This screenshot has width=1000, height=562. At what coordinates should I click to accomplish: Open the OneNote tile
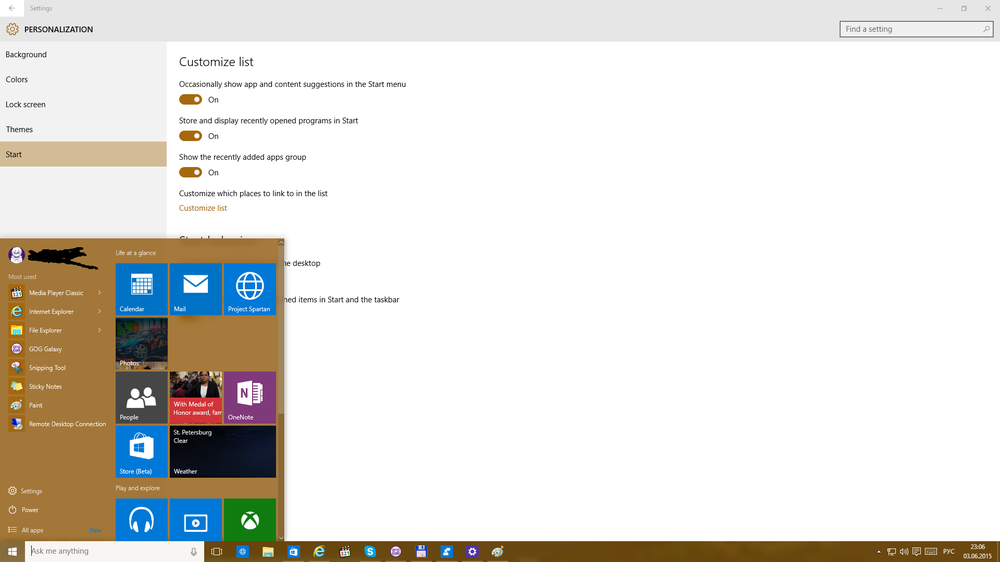(249, 397)
